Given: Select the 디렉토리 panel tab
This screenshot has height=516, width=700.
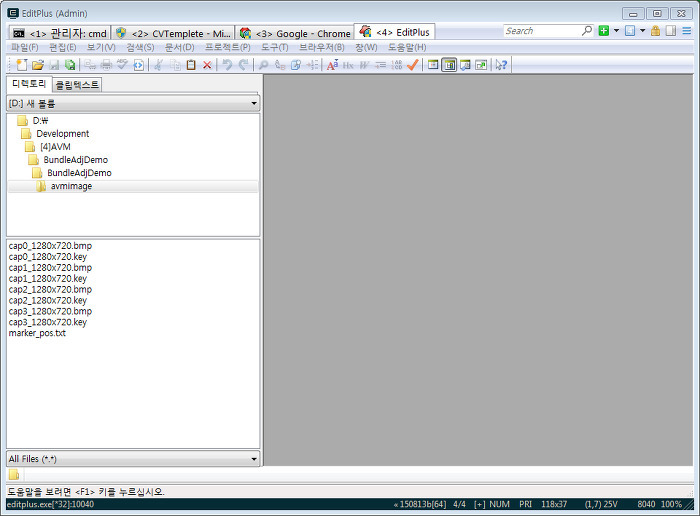Looking at the screenshot, I should (x=29, y=84).
